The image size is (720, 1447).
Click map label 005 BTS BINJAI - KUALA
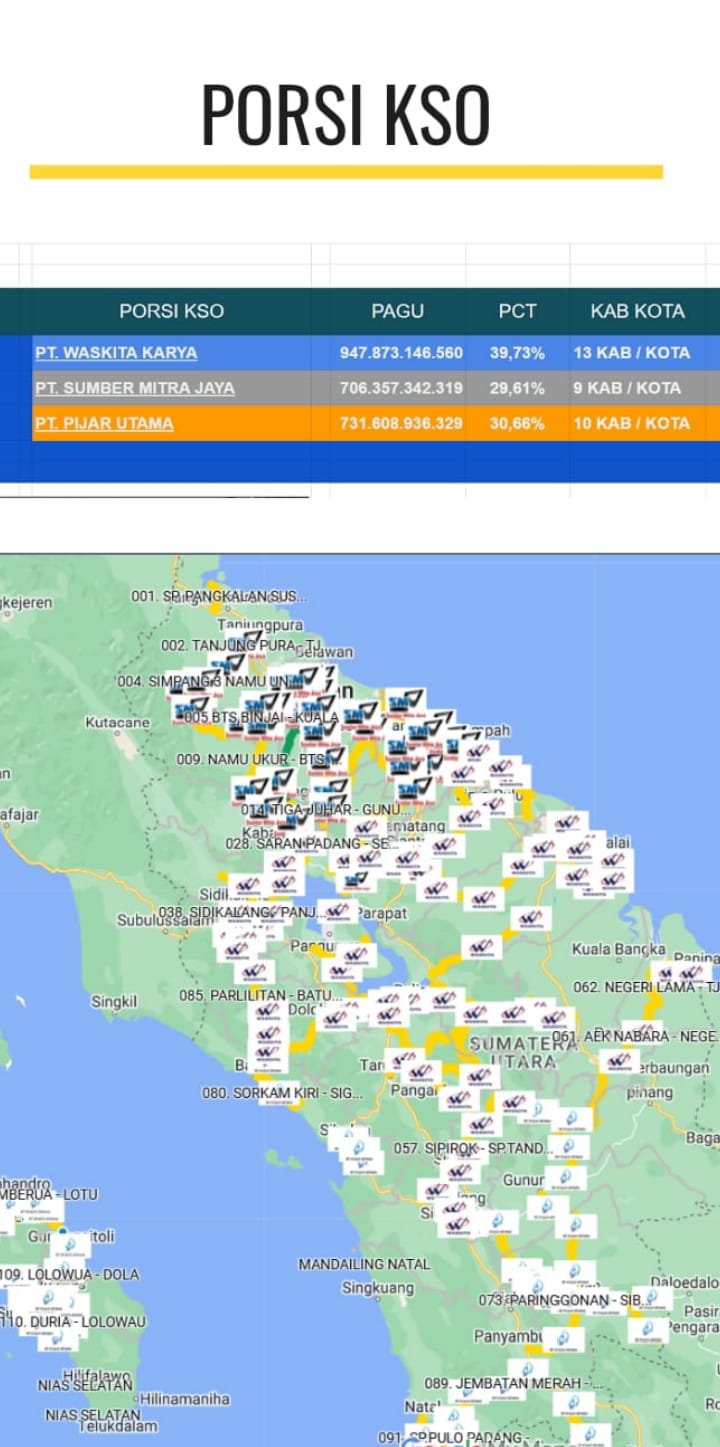[261, 717]
